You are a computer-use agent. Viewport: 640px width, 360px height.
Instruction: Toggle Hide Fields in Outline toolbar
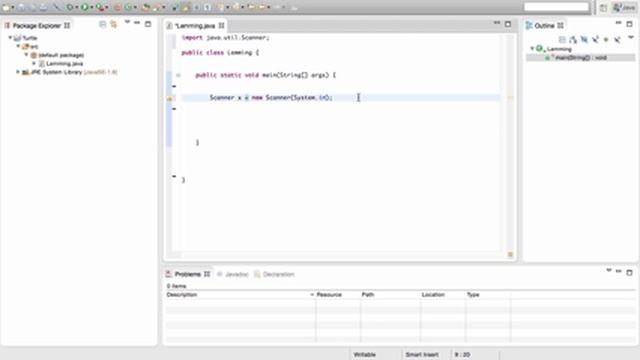pos(584,39)
